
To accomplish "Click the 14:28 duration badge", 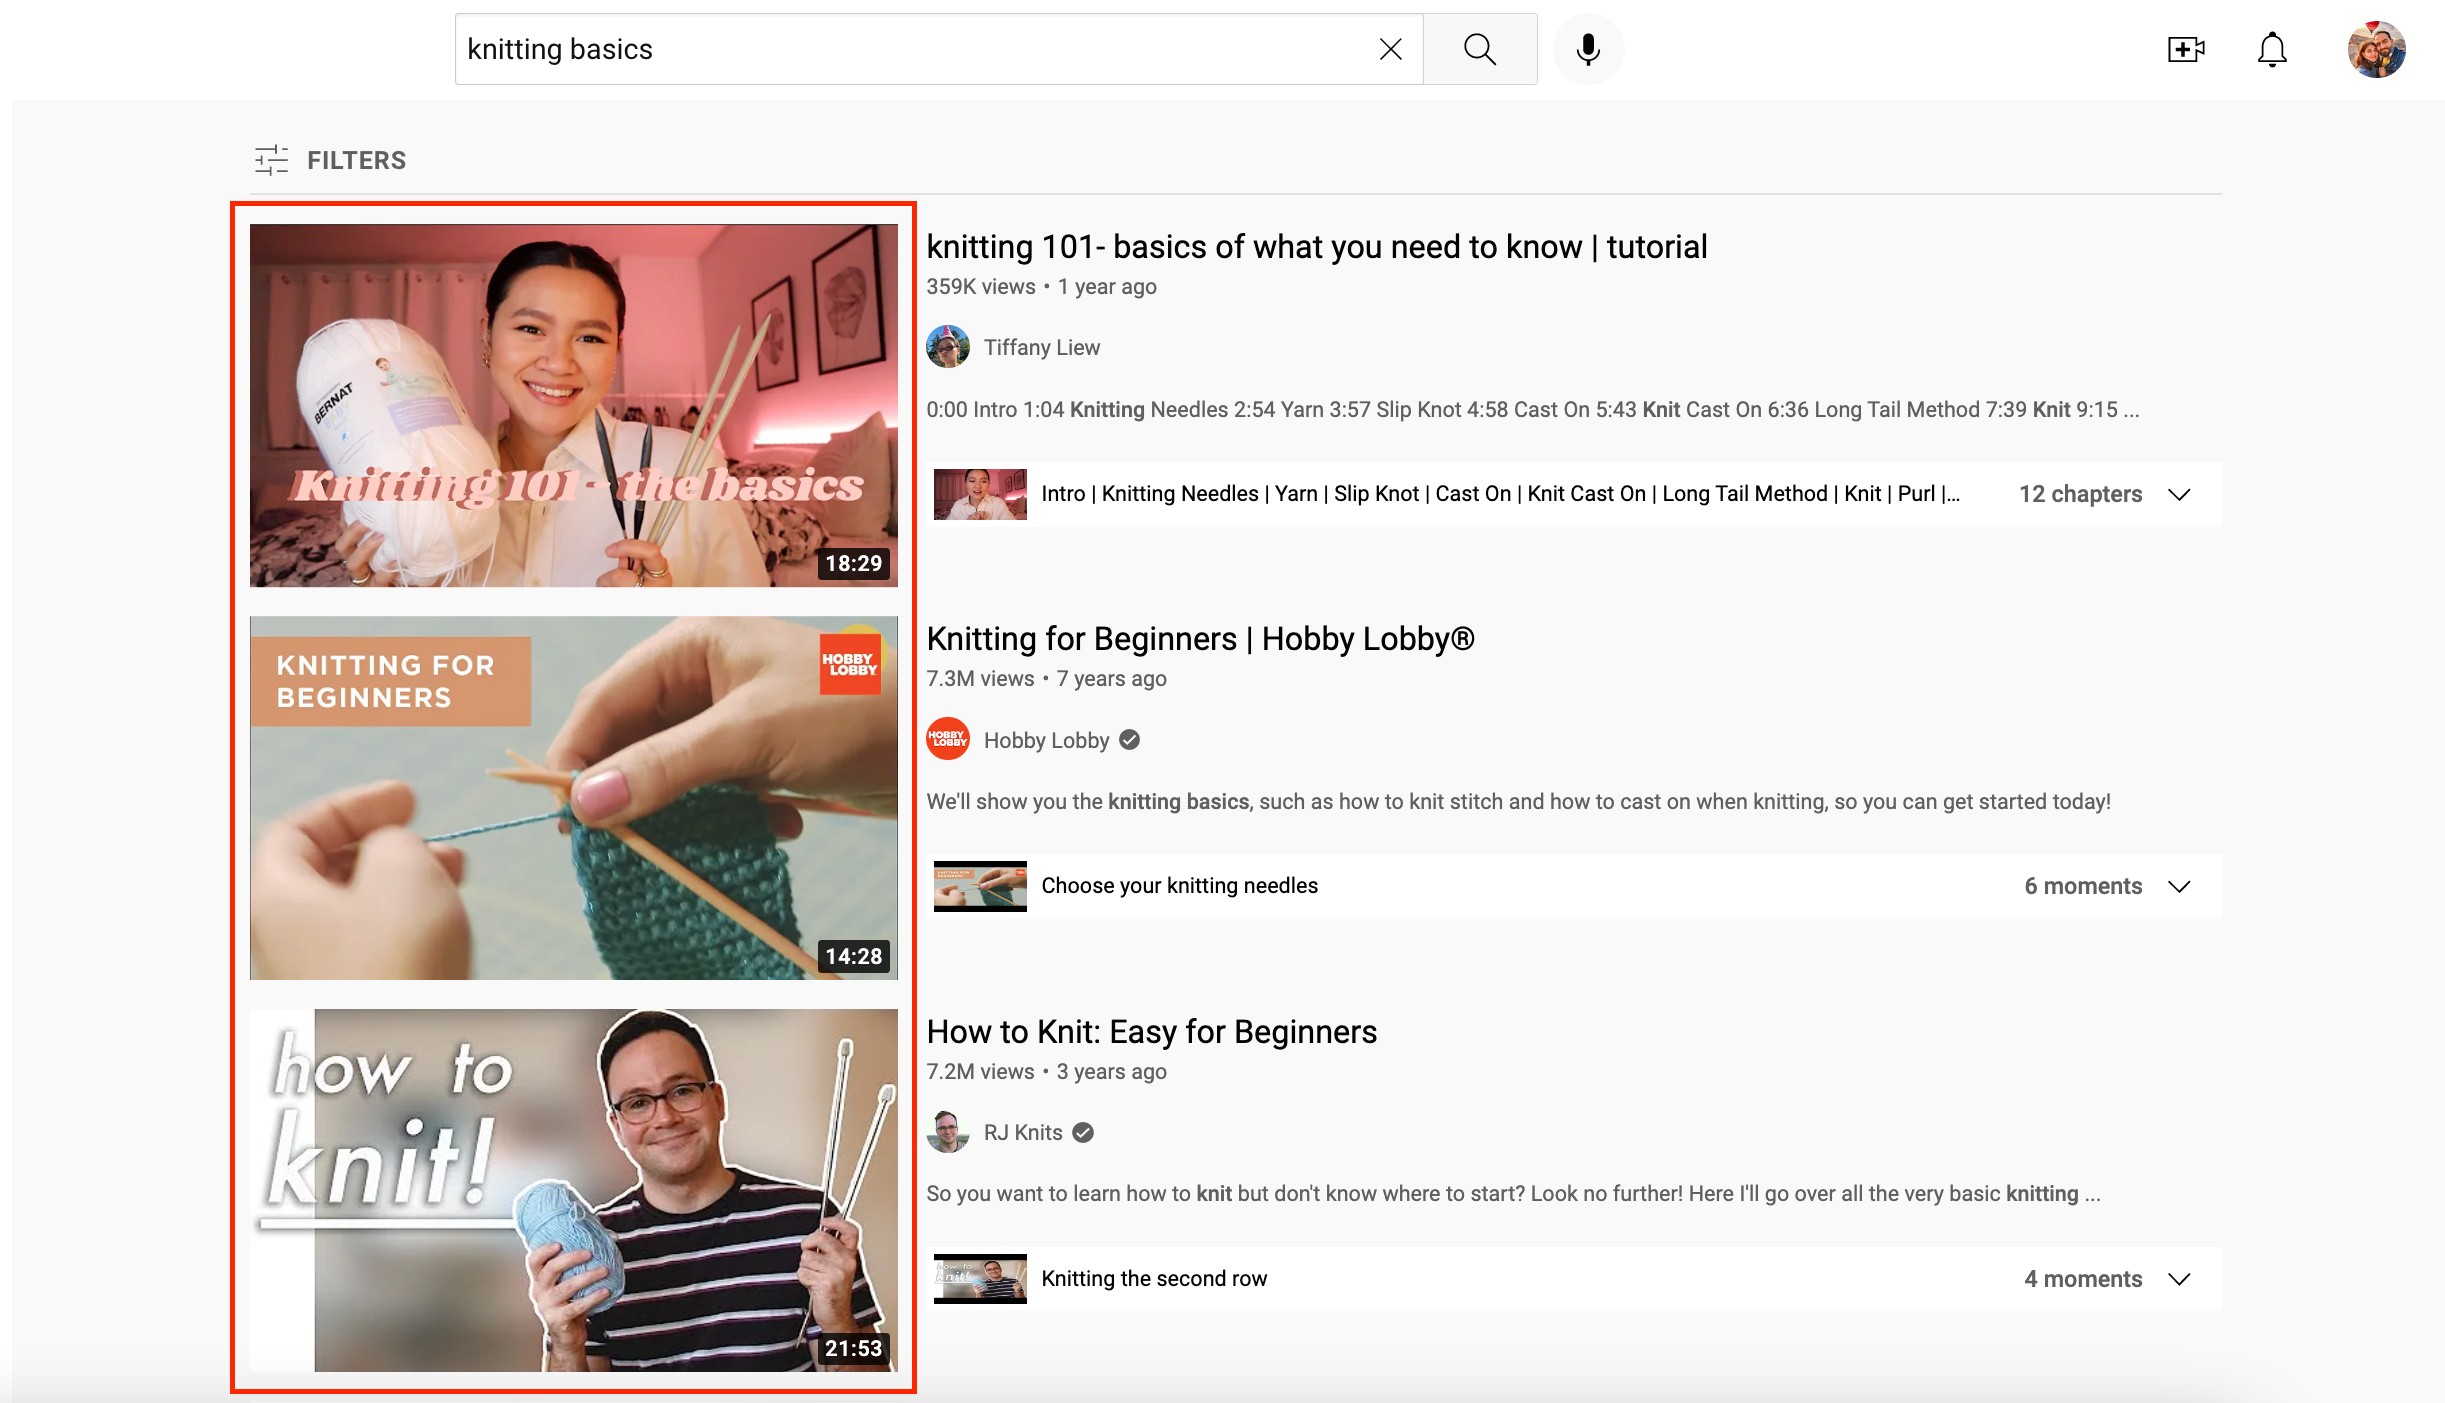I will pos(853,957).
